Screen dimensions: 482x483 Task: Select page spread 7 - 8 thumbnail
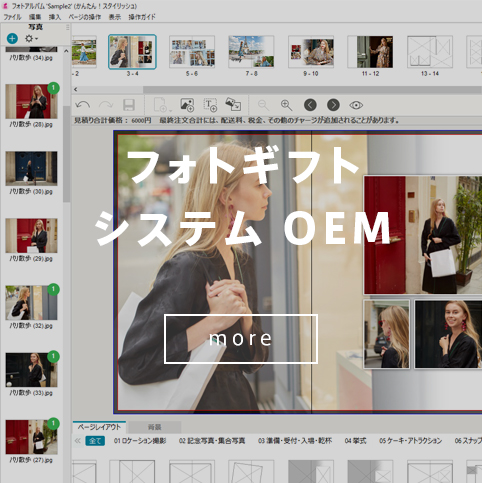tap(251, 52)
